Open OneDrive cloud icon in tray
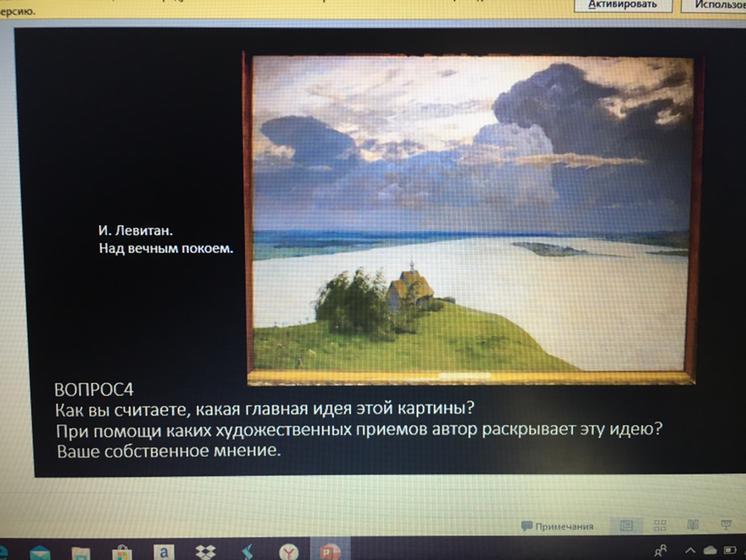746x560 pixels. (710, 550)
